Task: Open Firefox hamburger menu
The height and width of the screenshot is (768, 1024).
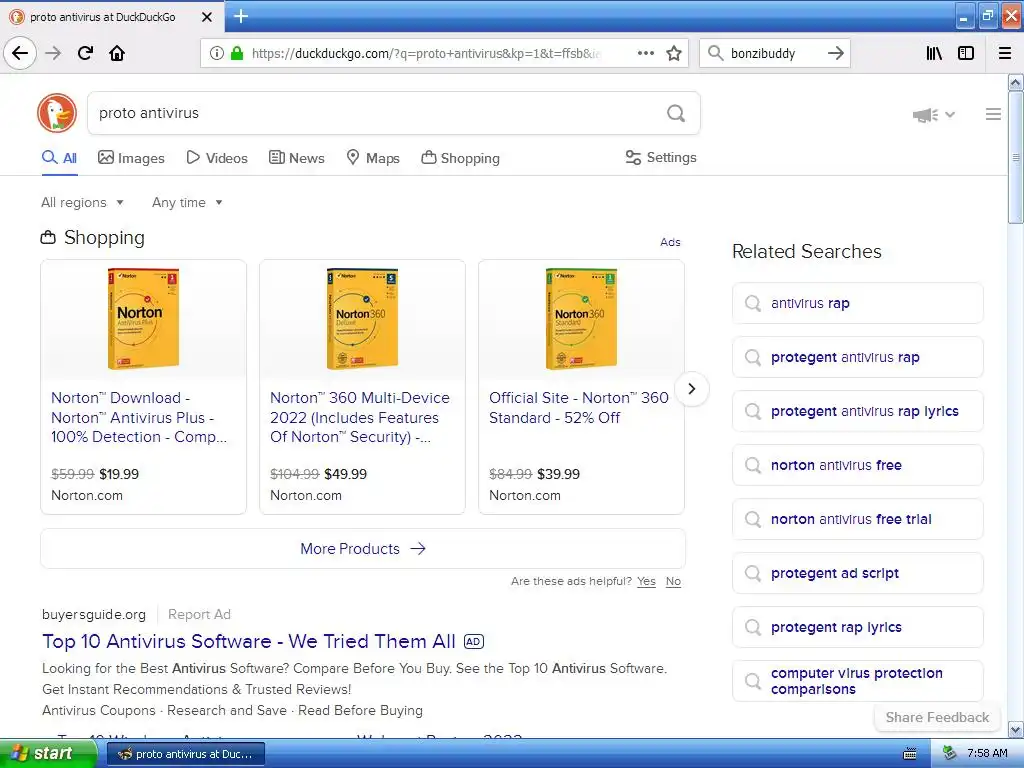Action: 1005,53
